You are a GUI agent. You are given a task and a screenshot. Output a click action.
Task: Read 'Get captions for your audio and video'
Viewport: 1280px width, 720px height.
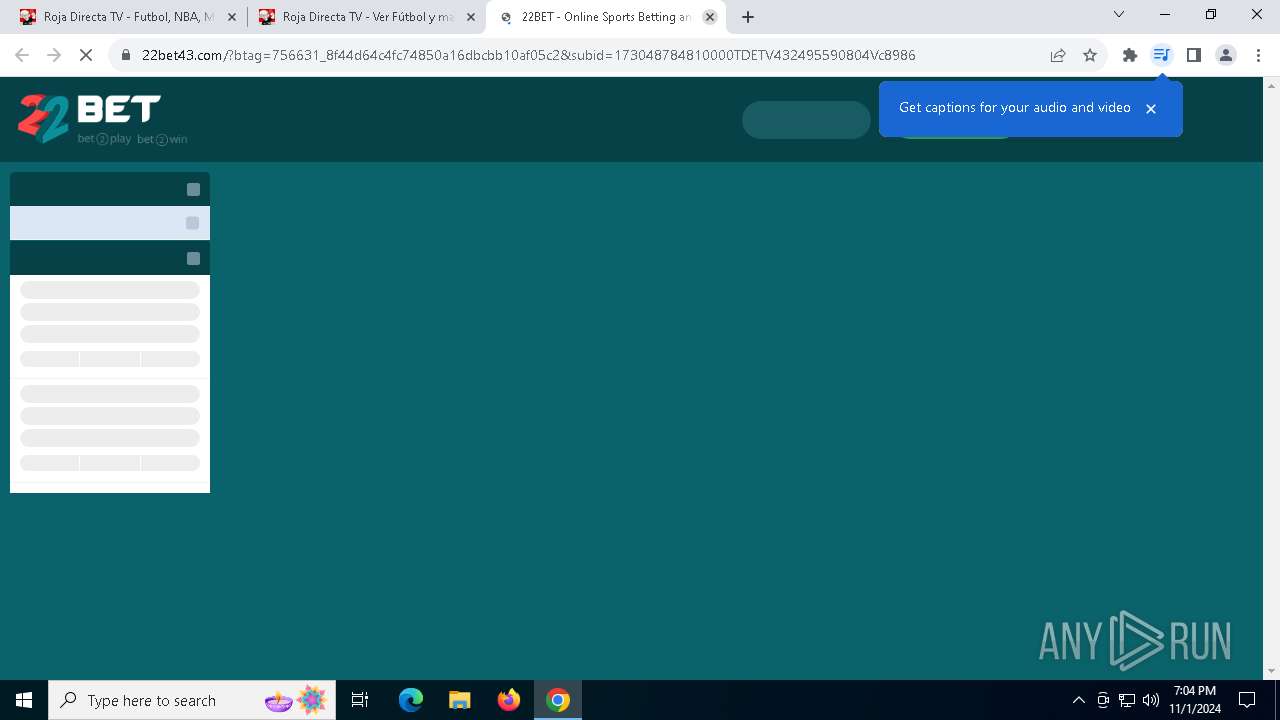1014,107
